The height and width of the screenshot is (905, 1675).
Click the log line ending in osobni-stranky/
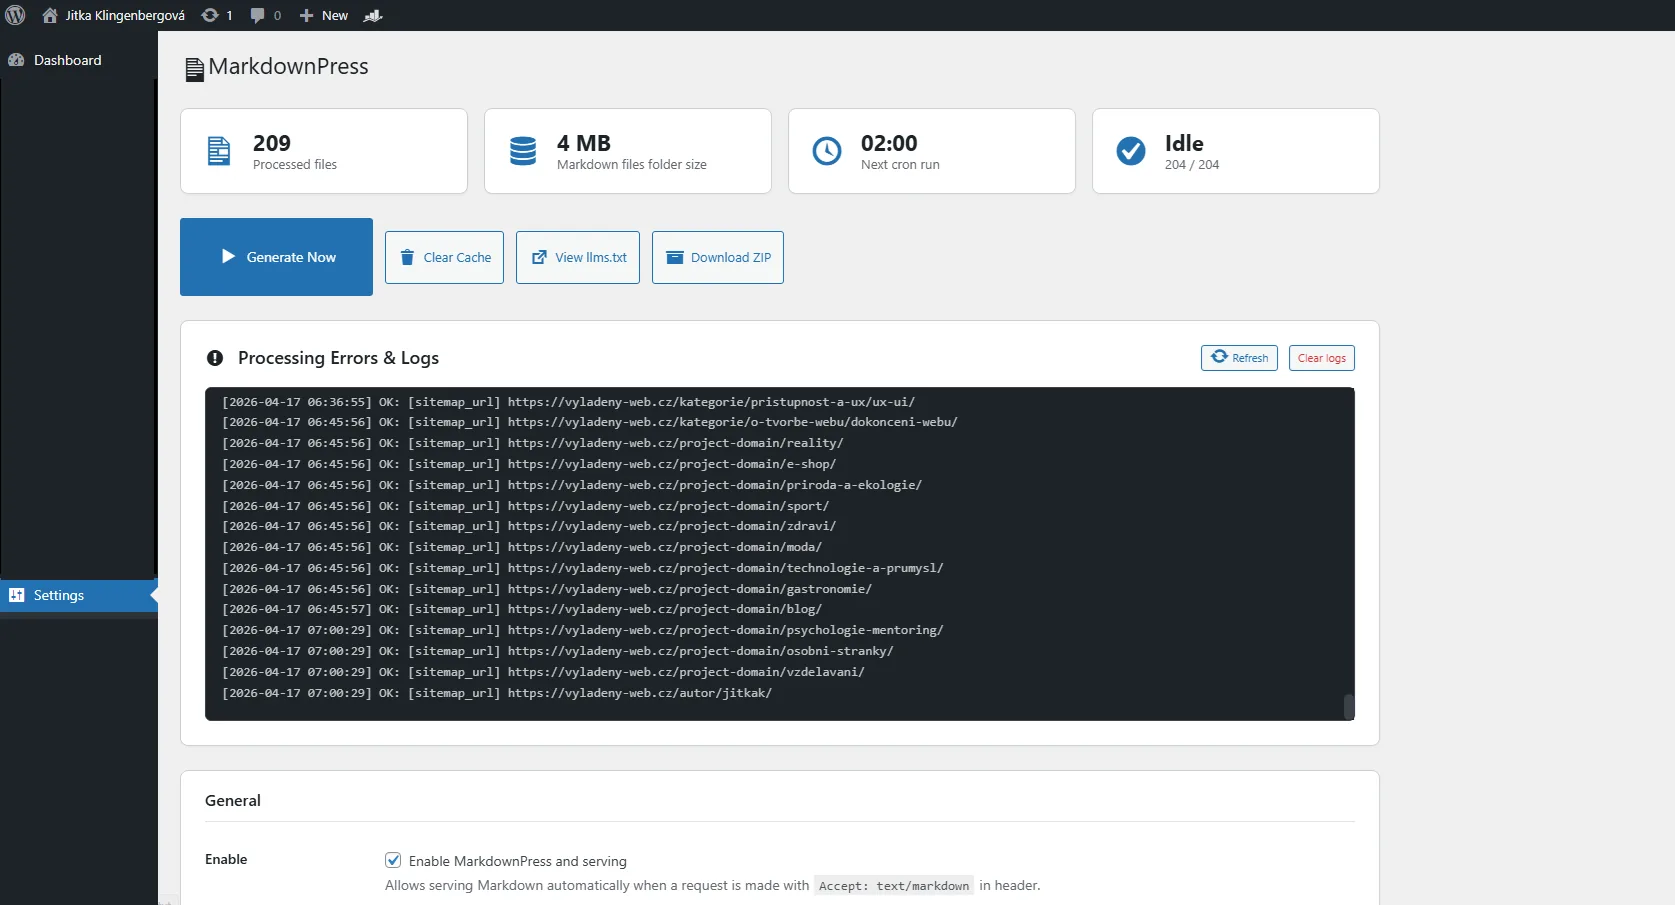tap(558, 651)
